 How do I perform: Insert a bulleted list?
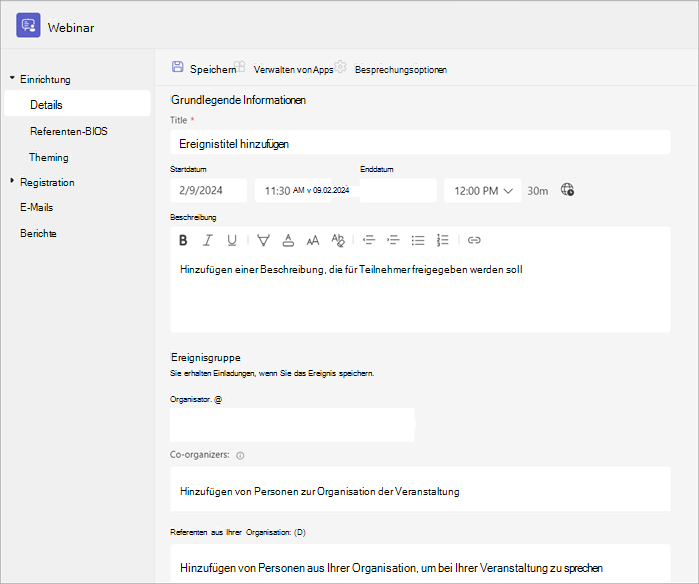[418, 240]
